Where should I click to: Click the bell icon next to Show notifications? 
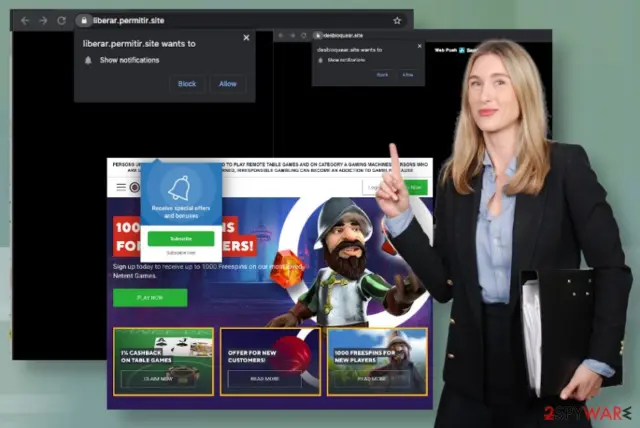[88, 60]
